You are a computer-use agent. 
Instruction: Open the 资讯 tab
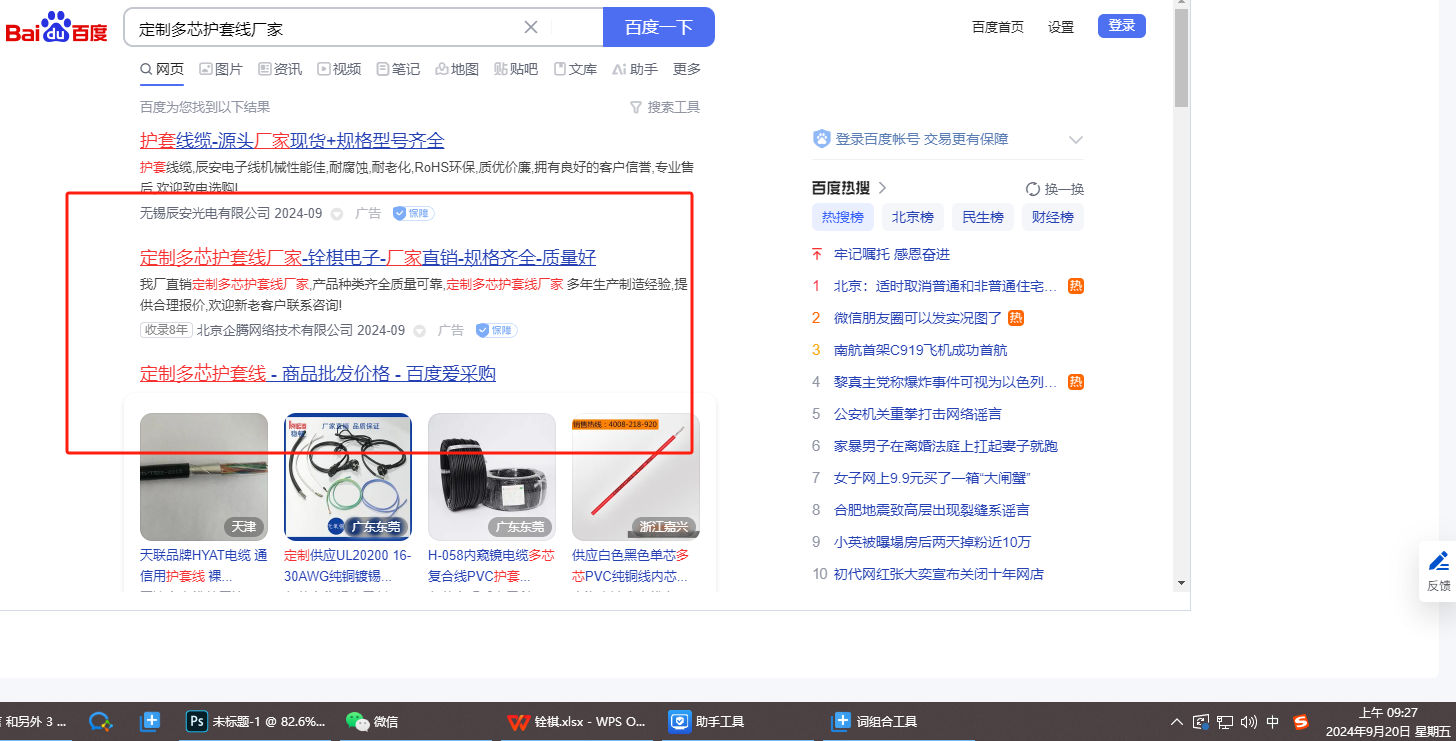[280, 69]
